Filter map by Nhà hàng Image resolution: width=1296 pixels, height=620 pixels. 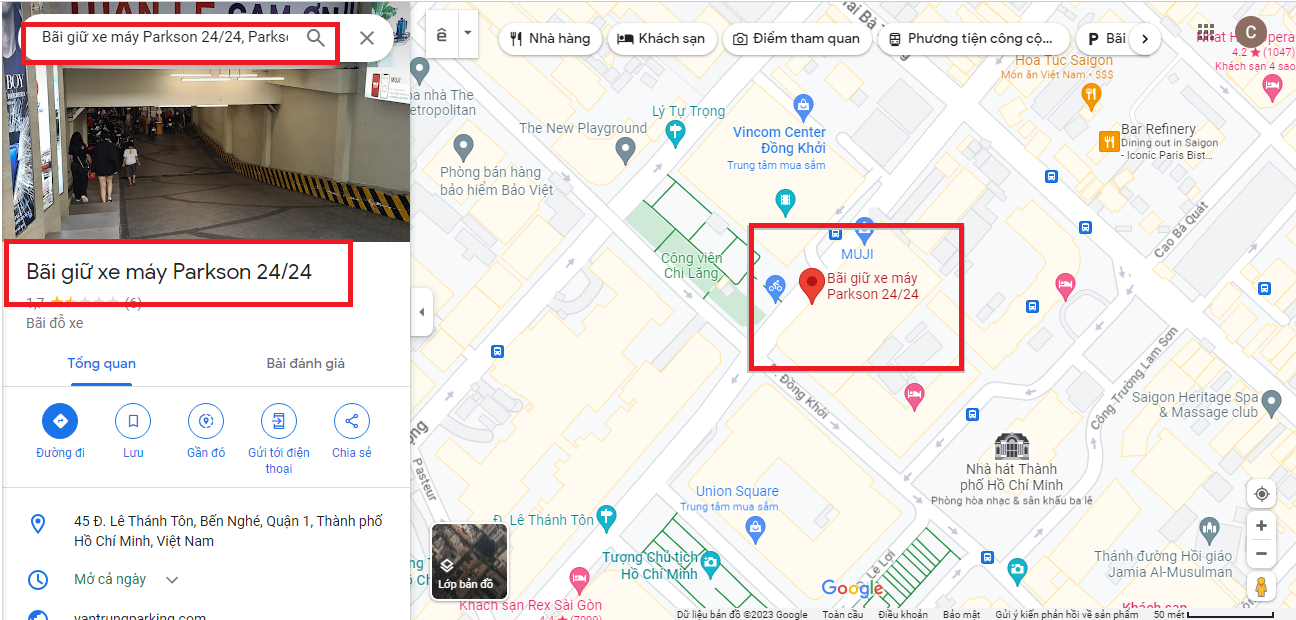tap(550, 39)
